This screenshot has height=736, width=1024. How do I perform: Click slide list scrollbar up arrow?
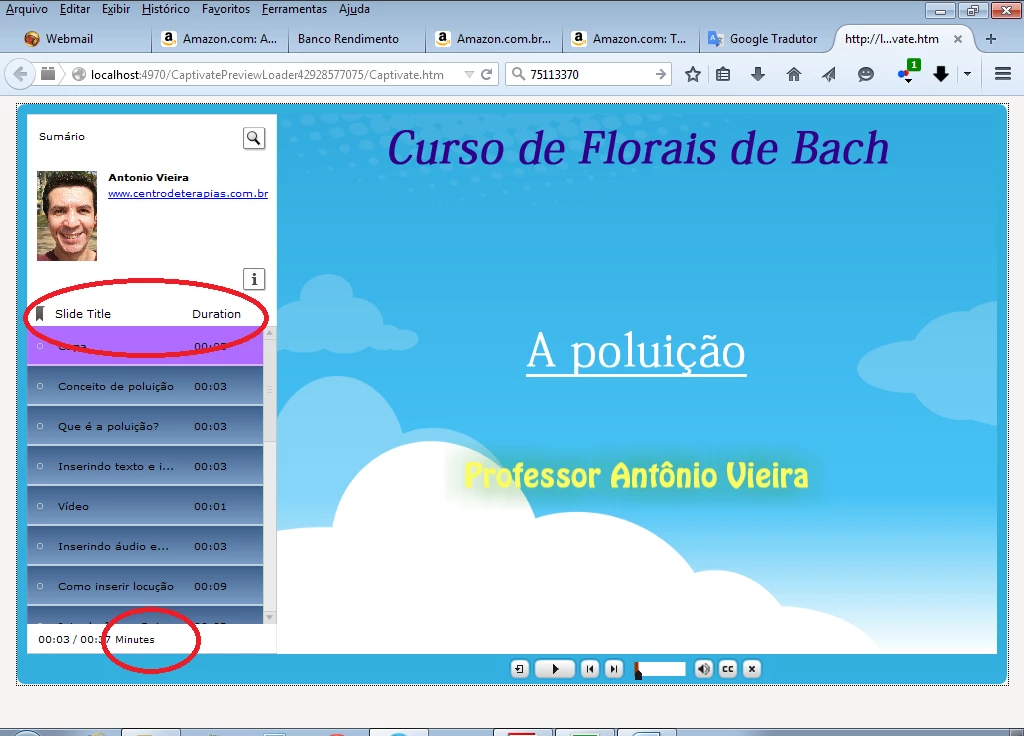[269, 332]
